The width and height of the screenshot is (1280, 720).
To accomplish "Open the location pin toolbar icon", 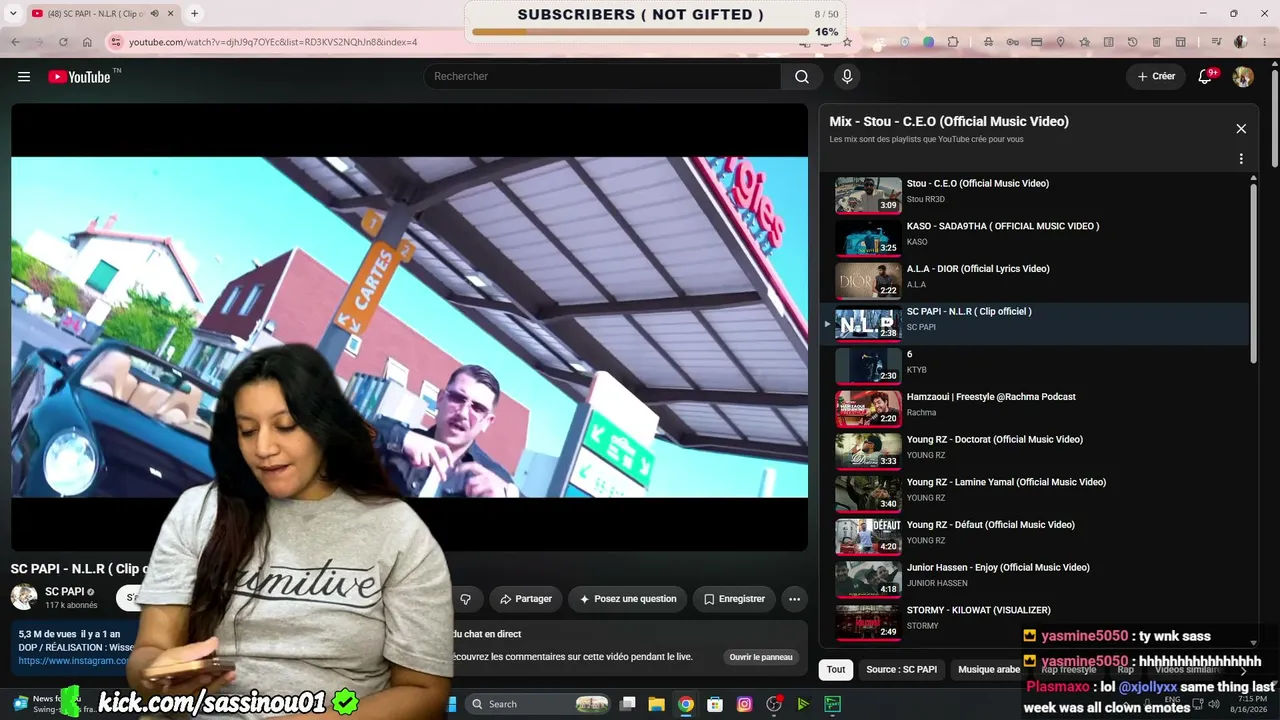I will [1060, 42].
